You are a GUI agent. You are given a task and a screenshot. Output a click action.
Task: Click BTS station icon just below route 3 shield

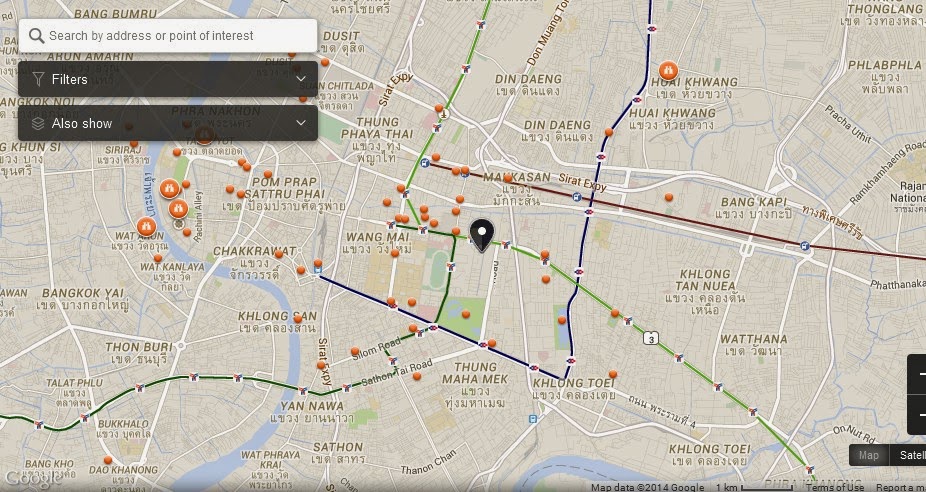click(679, 358)
